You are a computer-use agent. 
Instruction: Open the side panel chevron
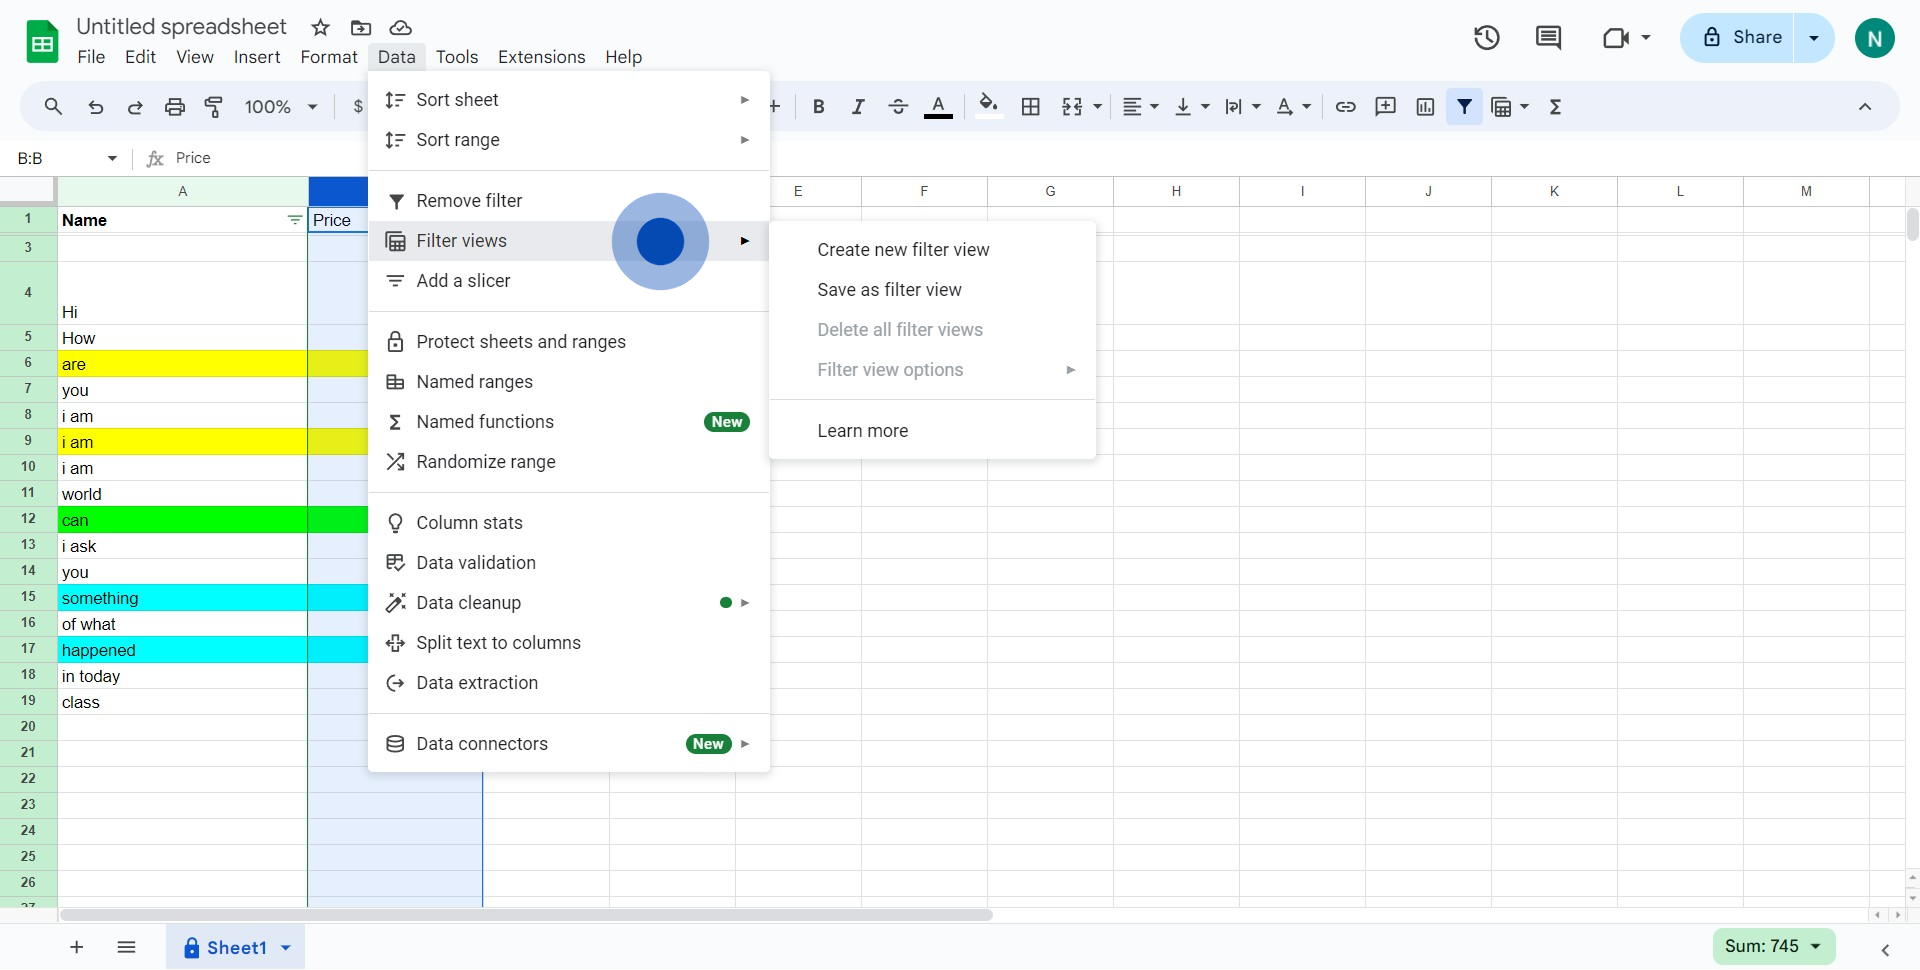click(x=1885, y=949)
